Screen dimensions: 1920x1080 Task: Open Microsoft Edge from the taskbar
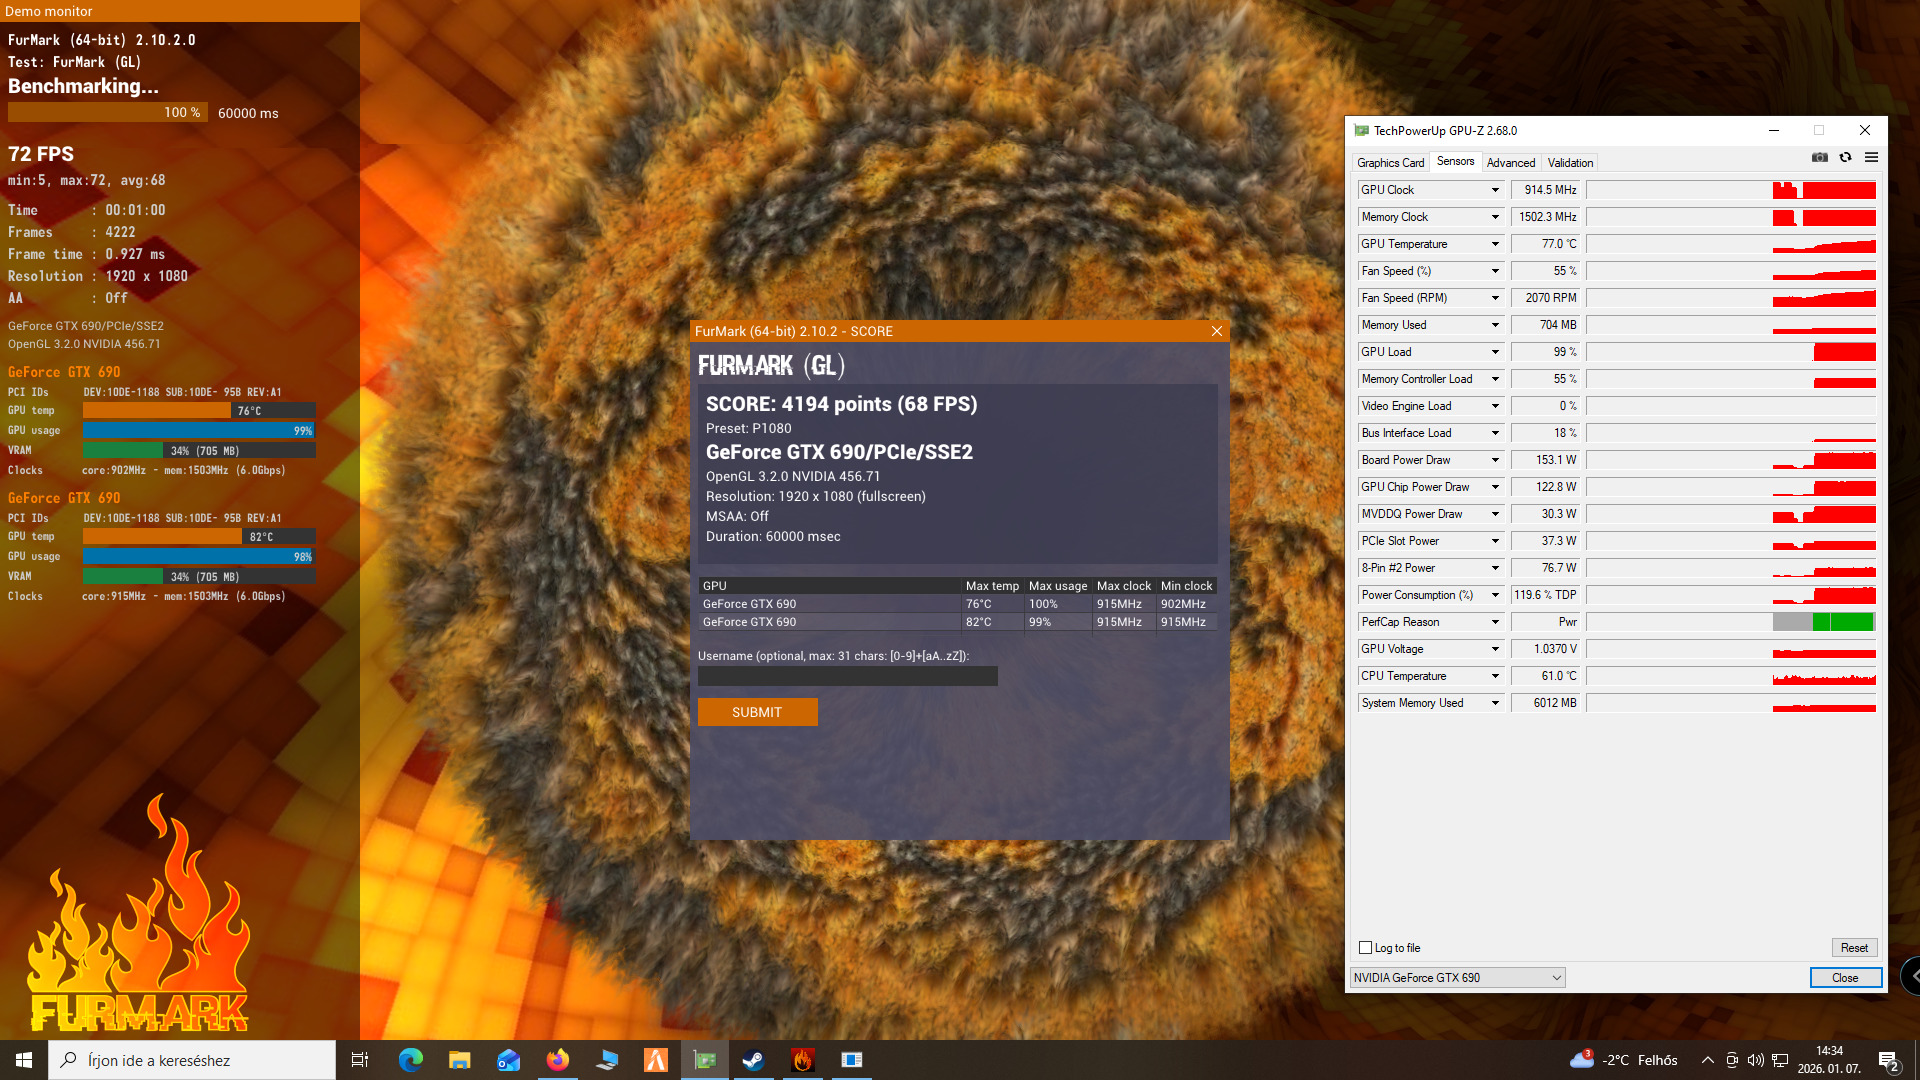coord(411,1060)
